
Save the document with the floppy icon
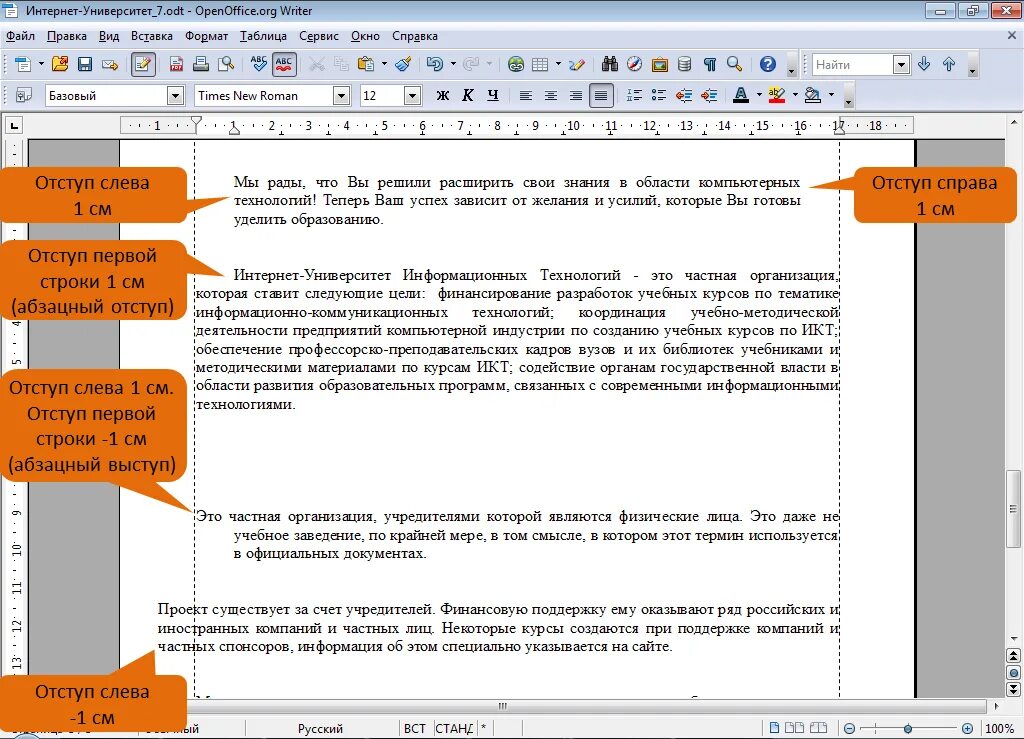click(x=85, y=64)
